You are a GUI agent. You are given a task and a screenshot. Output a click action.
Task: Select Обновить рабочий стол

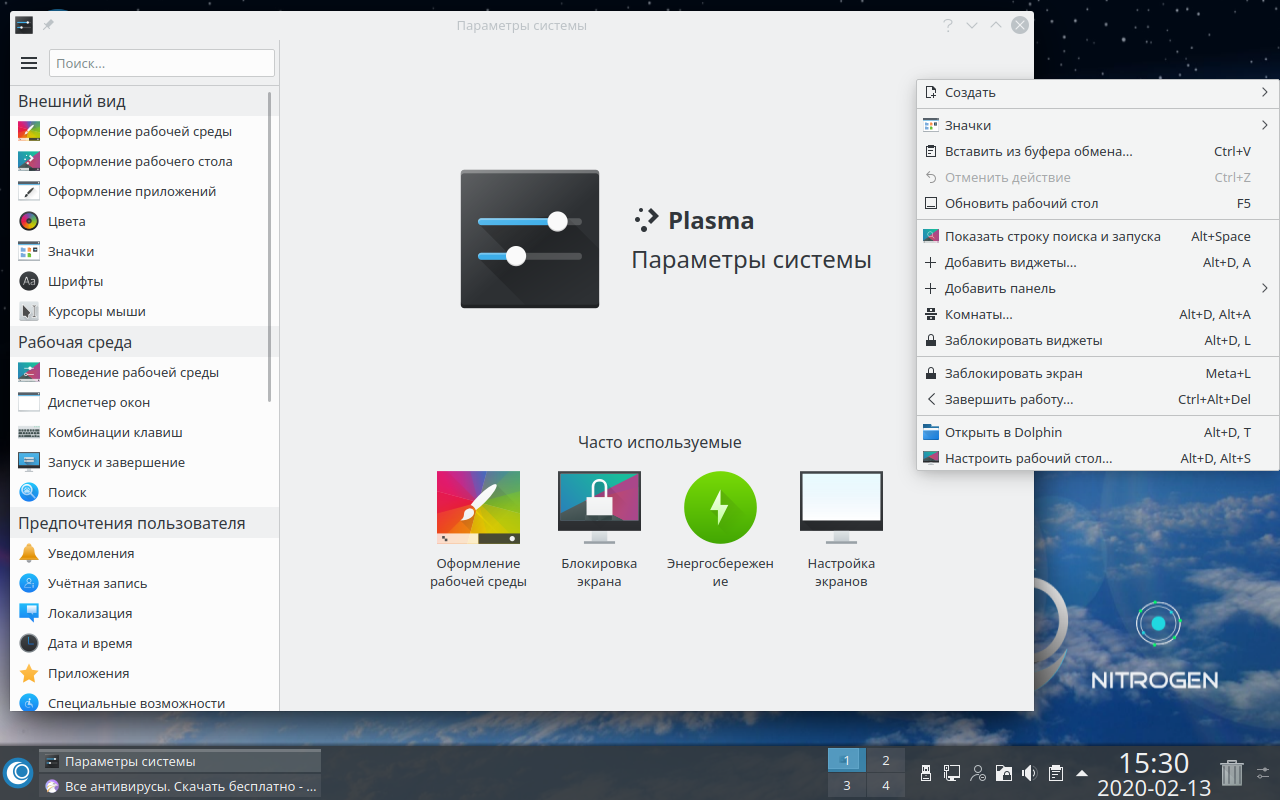click(x=1098, y=203)
